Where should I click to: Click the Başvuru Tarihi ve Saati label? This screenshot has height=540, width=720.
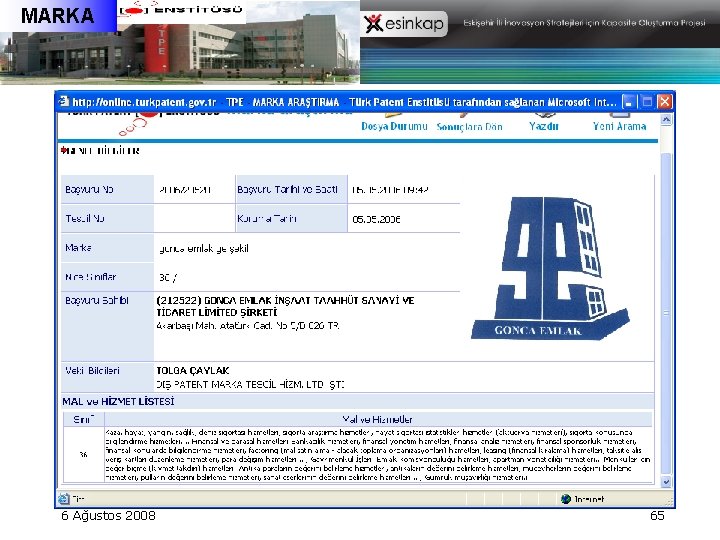291,189
